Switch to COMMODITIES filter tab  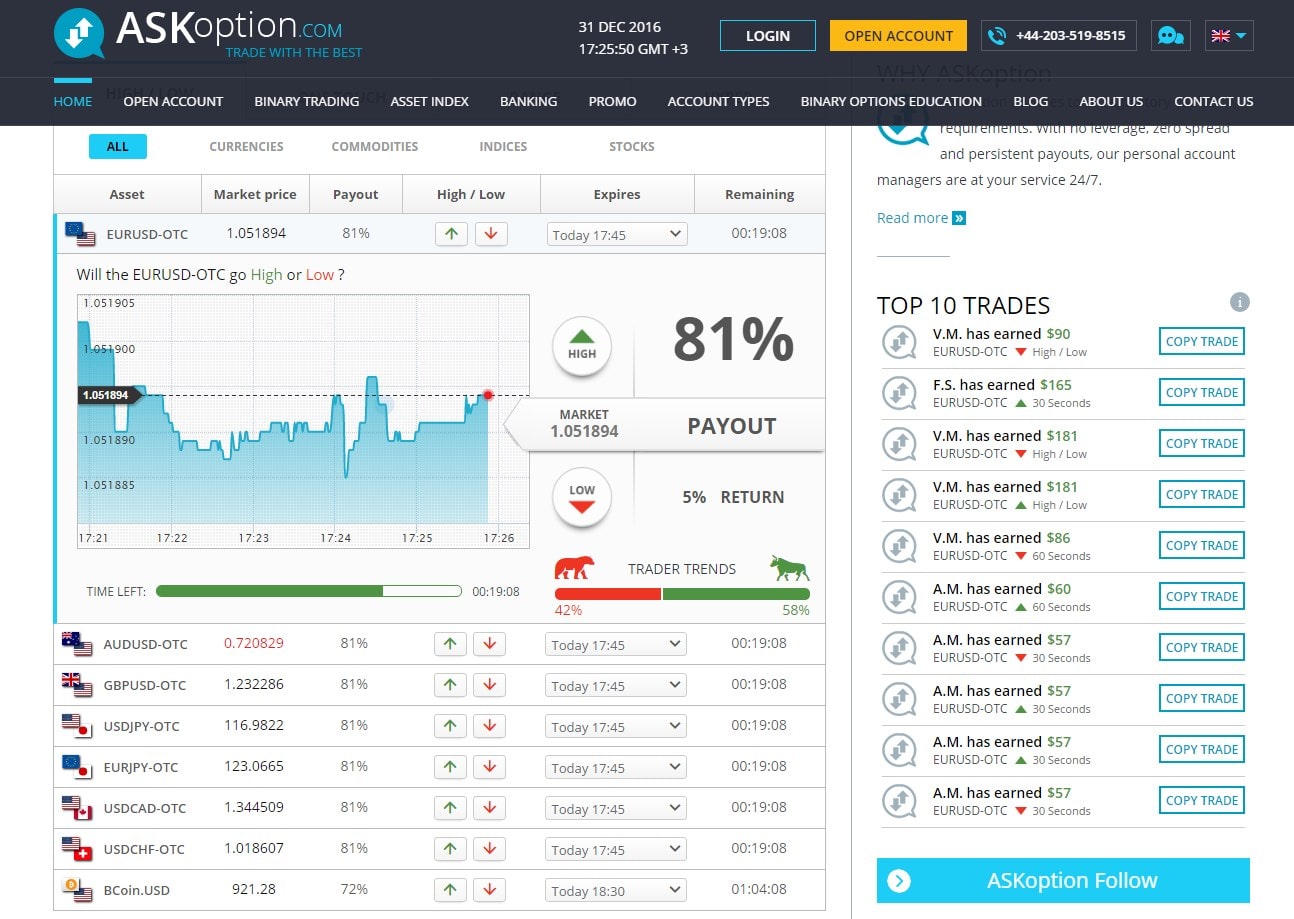[x=375, y=146]
